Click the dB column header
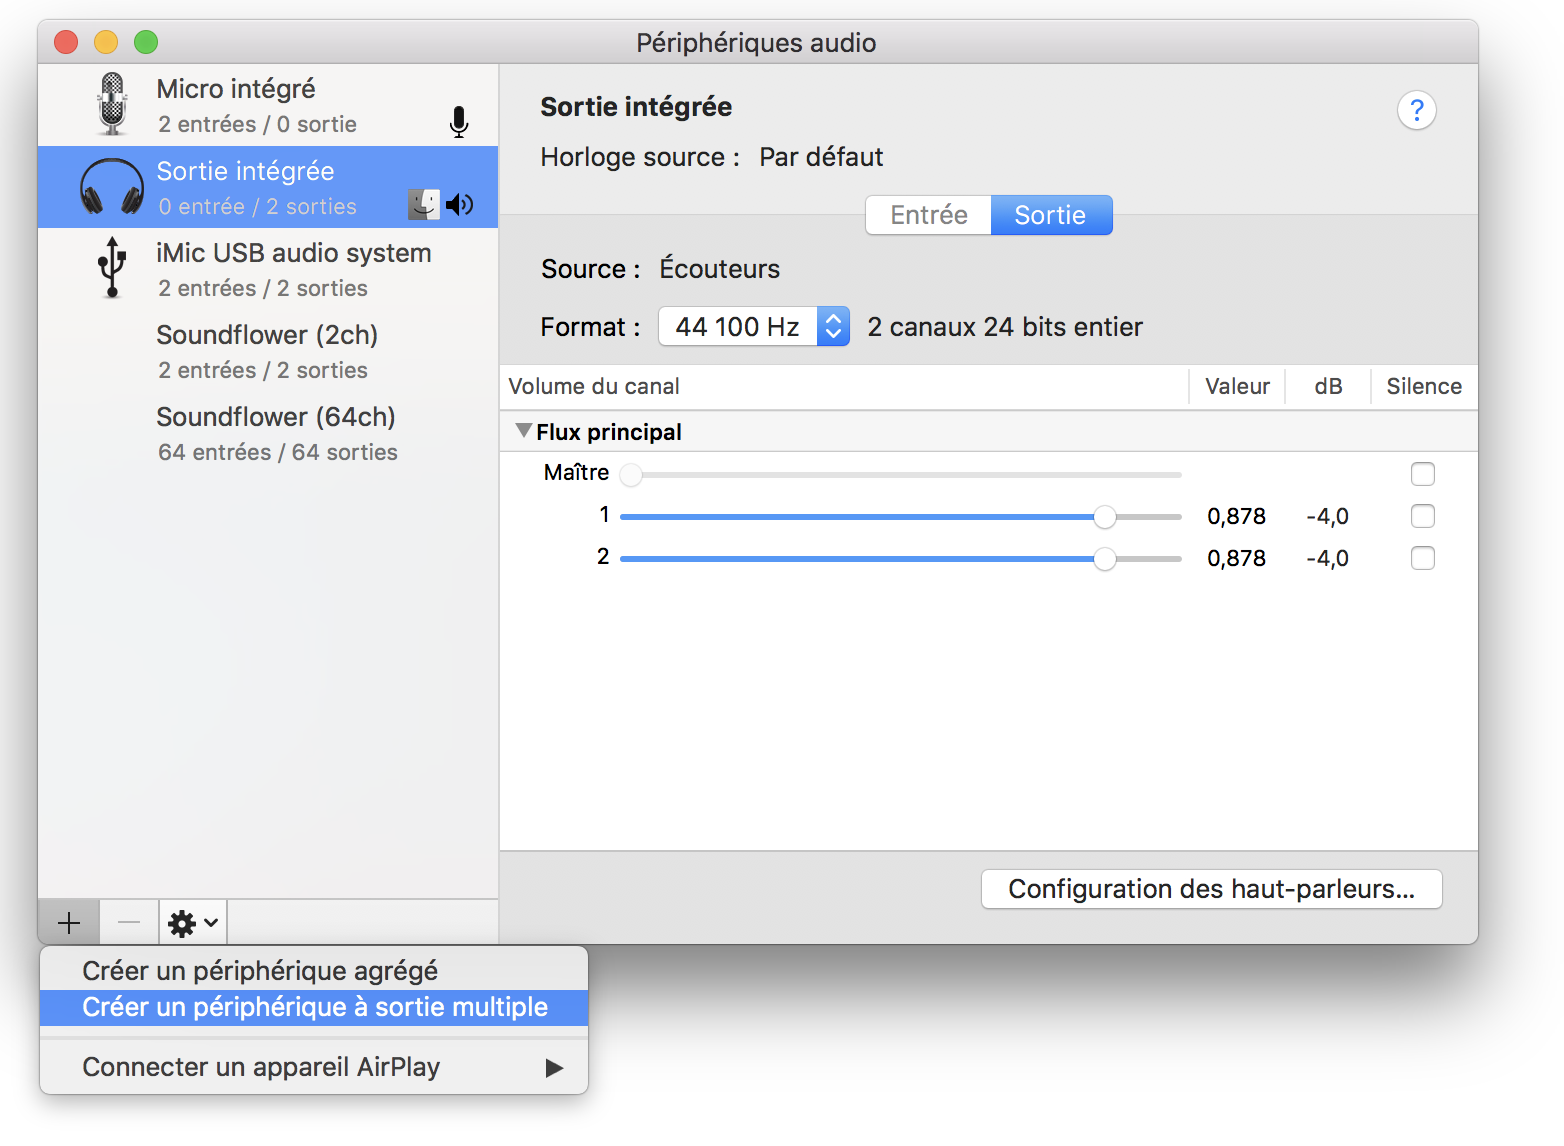This screenshot has height=1146, width=1564. click(x=1328, y=386)
